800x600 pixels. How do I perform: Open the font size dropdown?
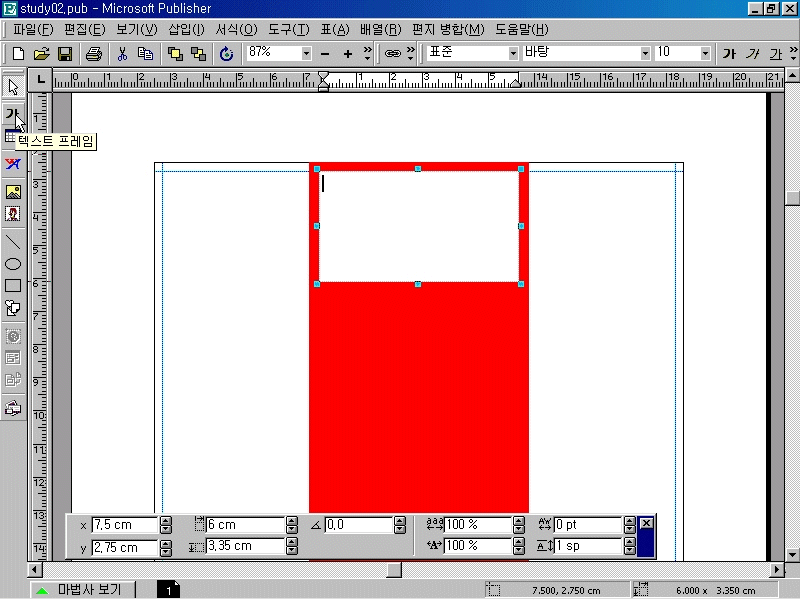[x=706, y=54]
